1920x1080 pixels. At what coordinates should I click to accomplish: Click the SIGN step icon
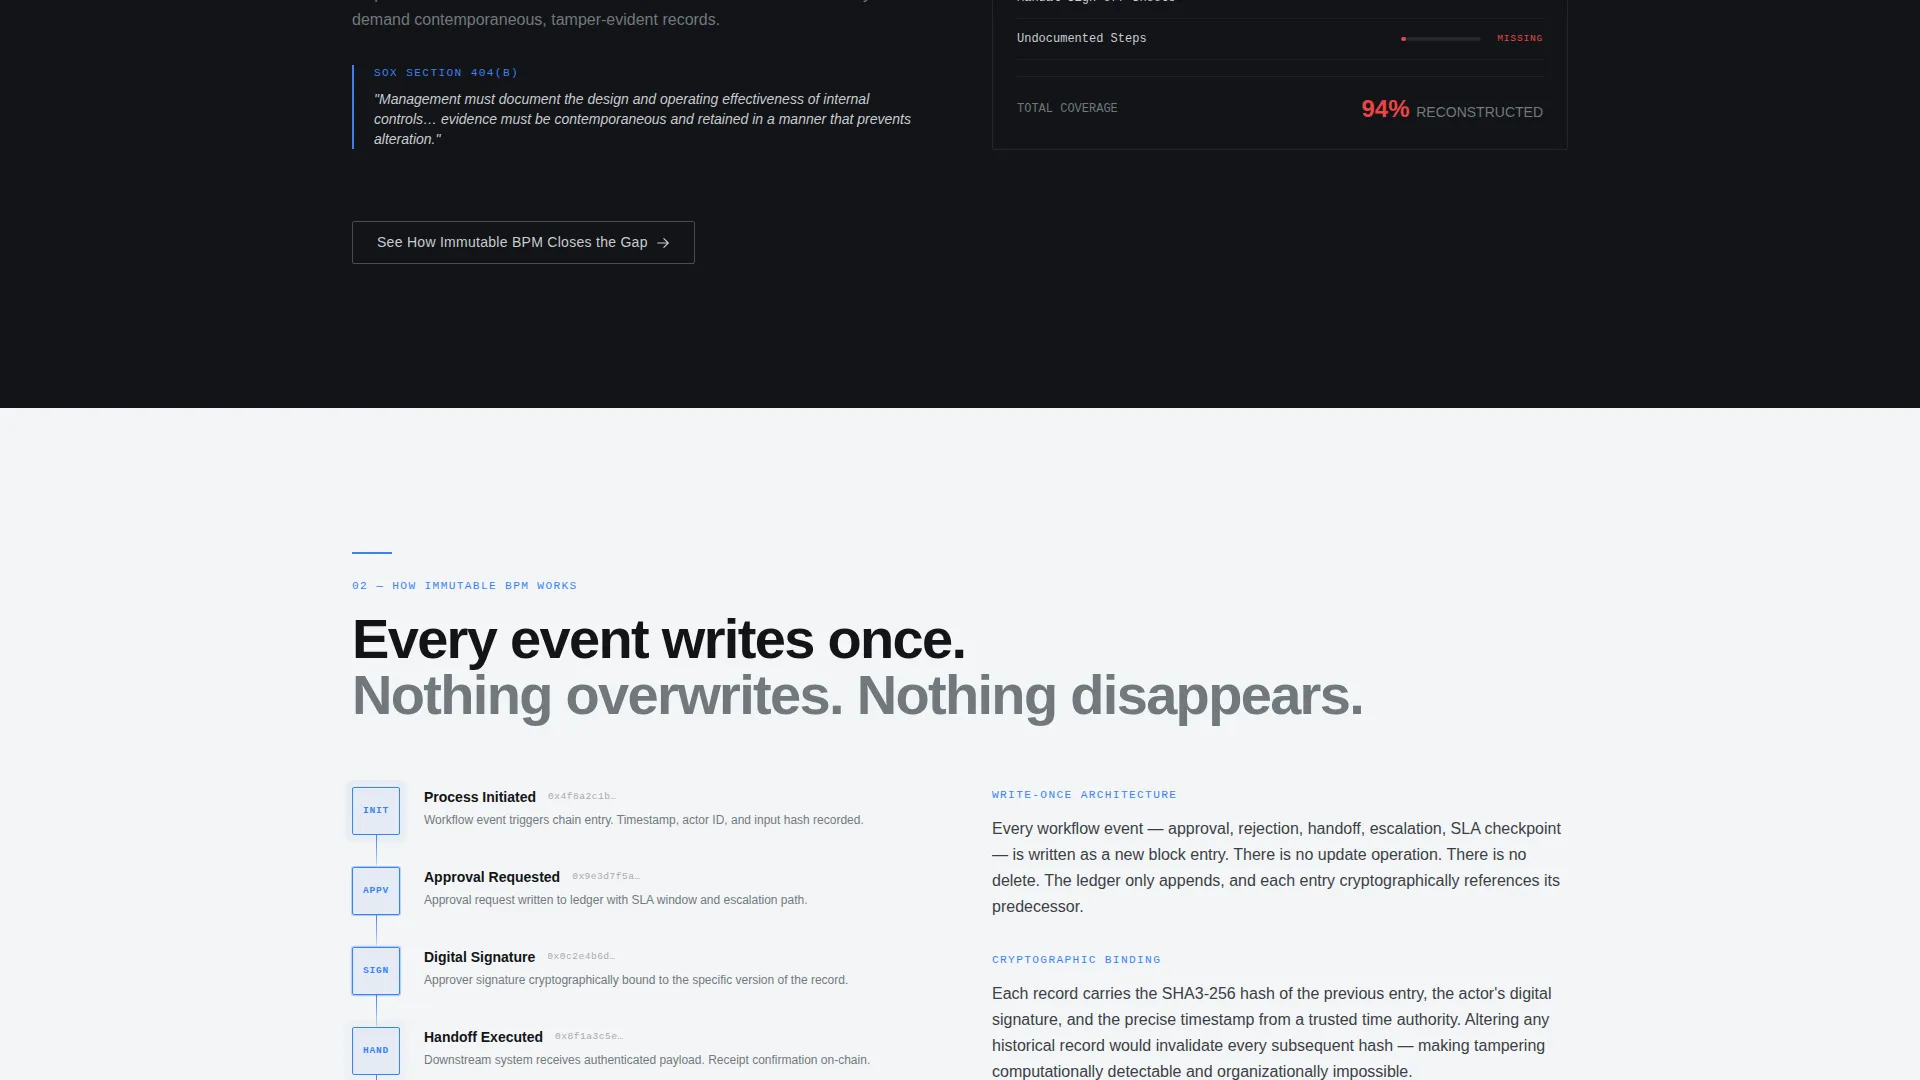(x=376, y=971)
